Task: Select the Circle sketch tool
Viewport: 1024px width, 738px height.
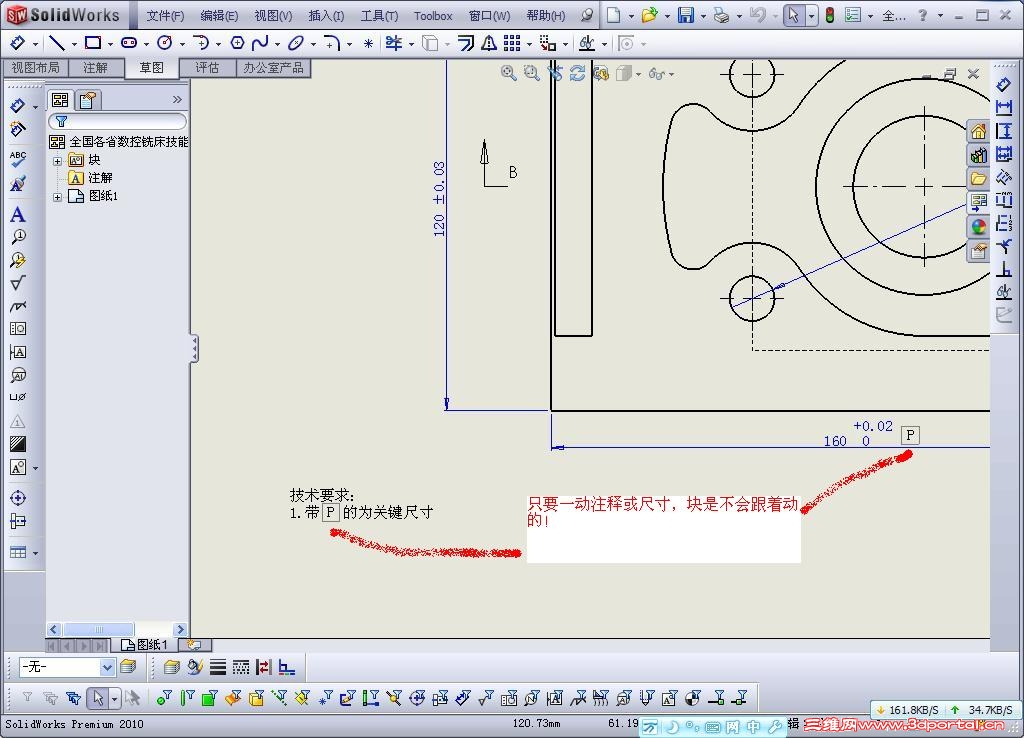Action: coord(165,43)
